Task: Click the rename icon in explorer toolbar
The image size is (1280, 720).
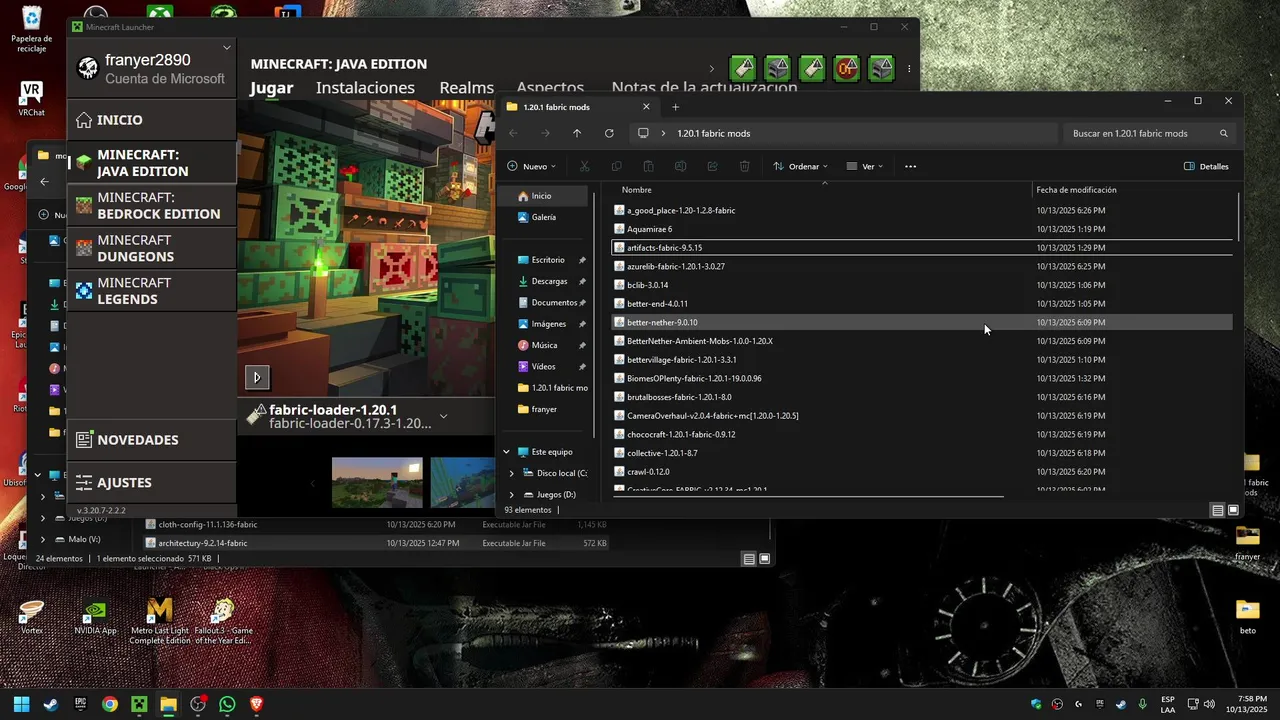Action: coord(680,166)
